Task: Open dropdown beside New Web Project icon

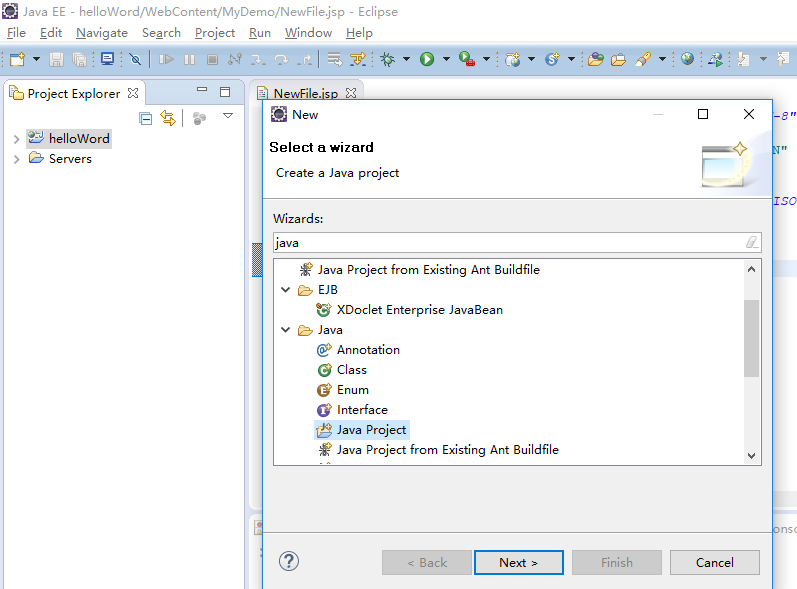Action: [532, 59]
